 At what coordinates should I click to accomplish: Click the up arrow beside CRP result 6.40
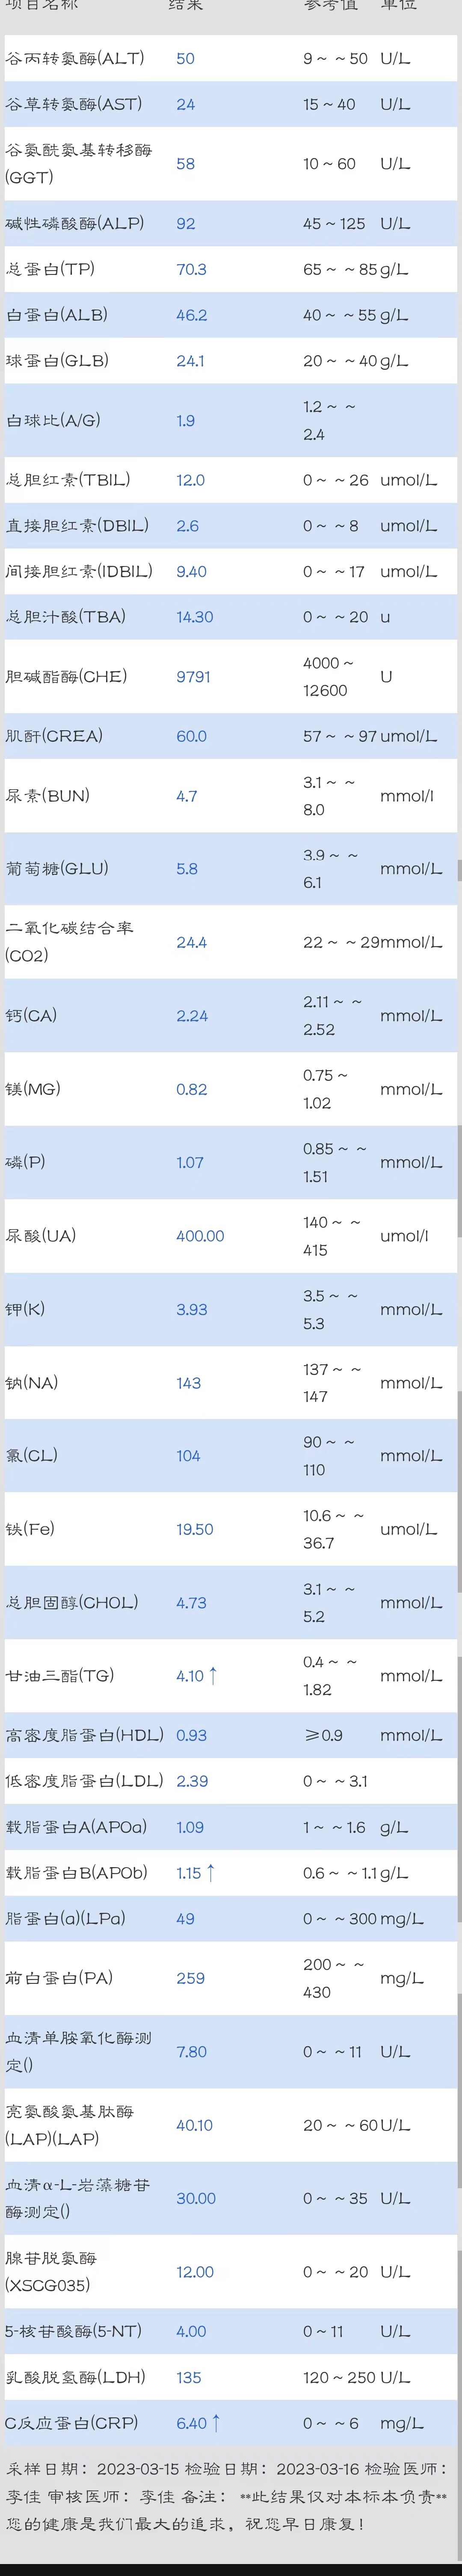tap(215, 2422)
